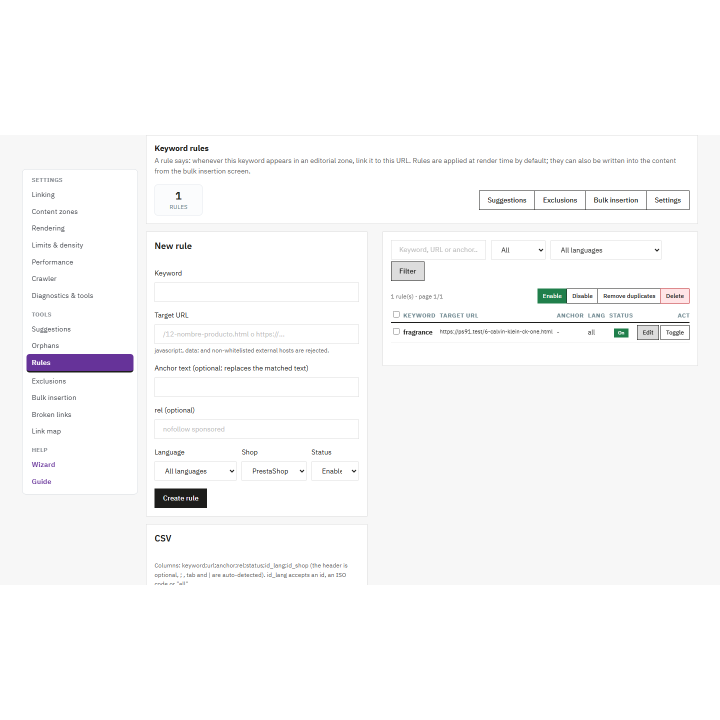Open the Status Enable dropdown
720x720 pixels.
click(335, 471)
